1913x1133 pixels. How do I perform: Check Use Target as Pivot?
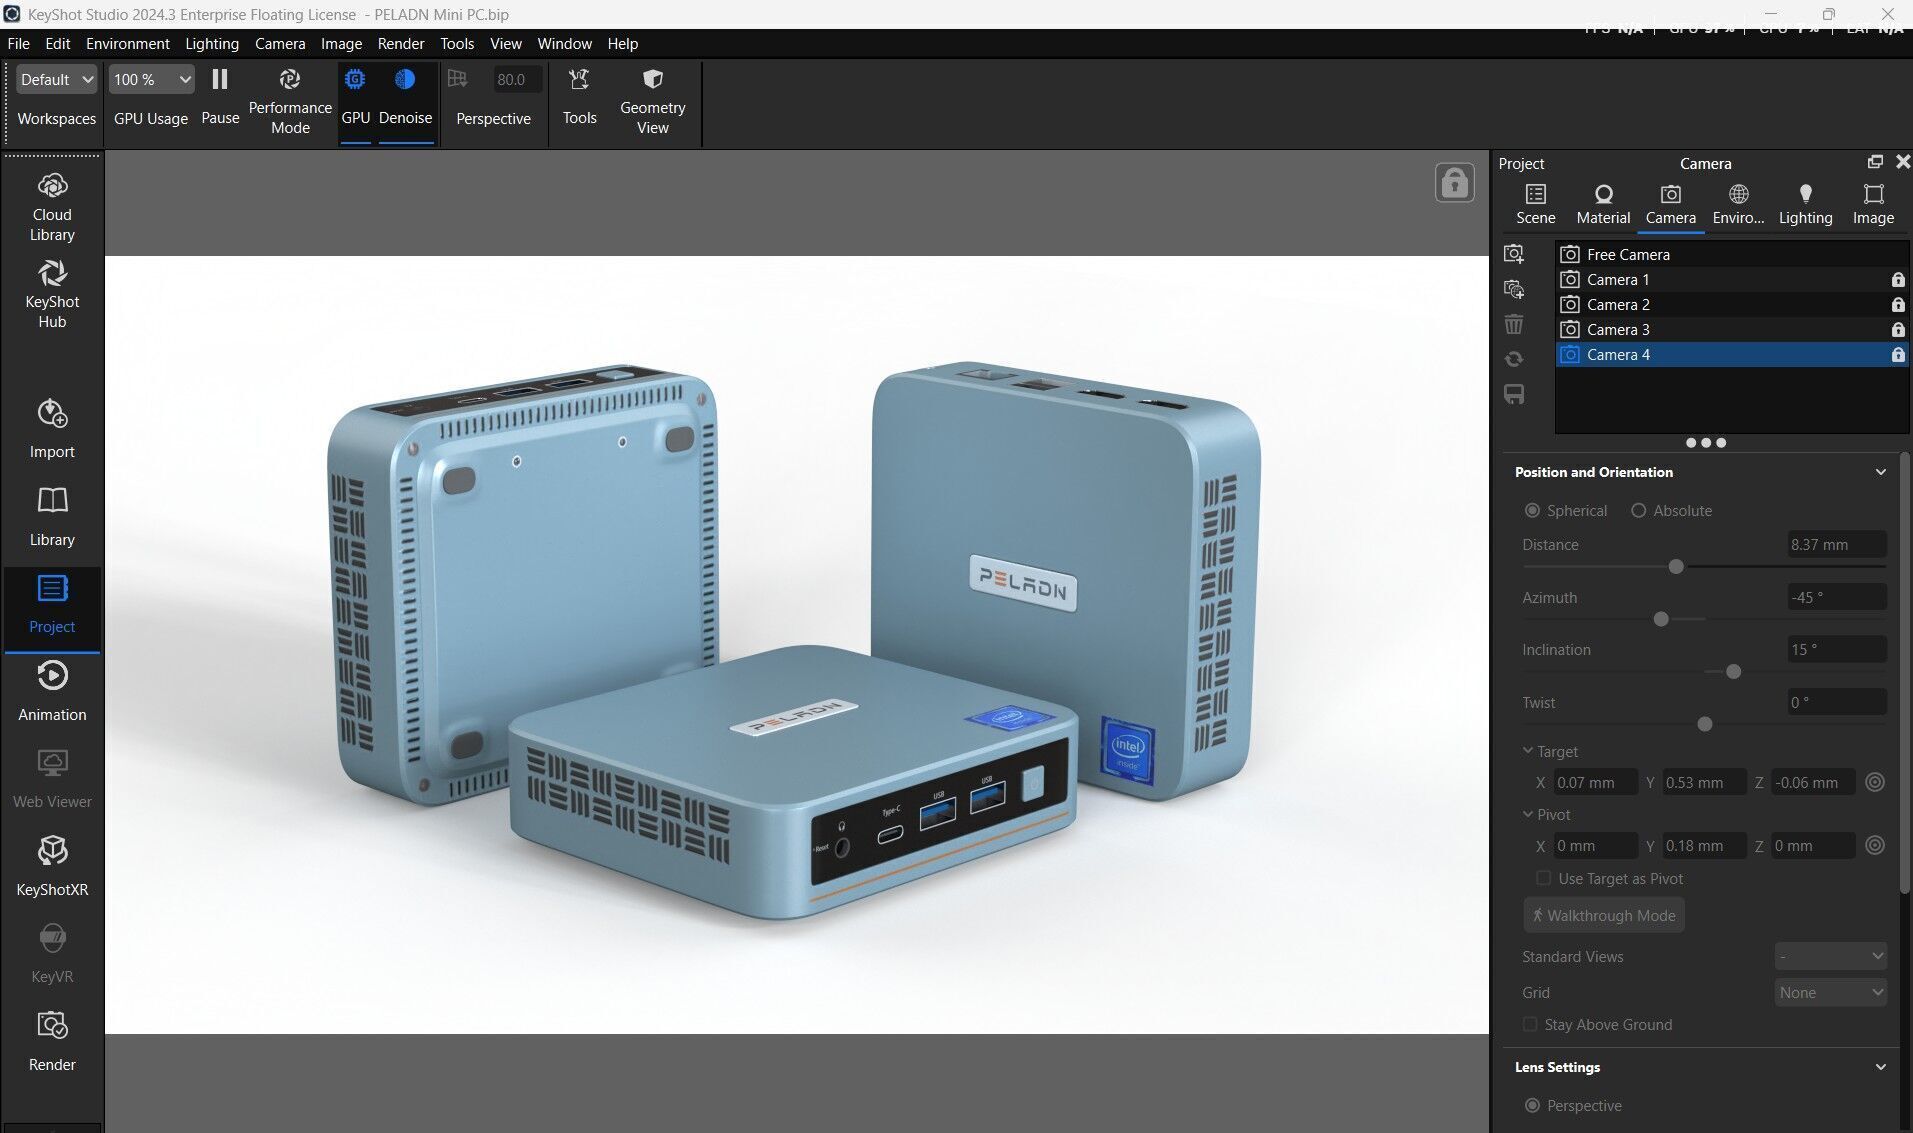[1543, 878]
